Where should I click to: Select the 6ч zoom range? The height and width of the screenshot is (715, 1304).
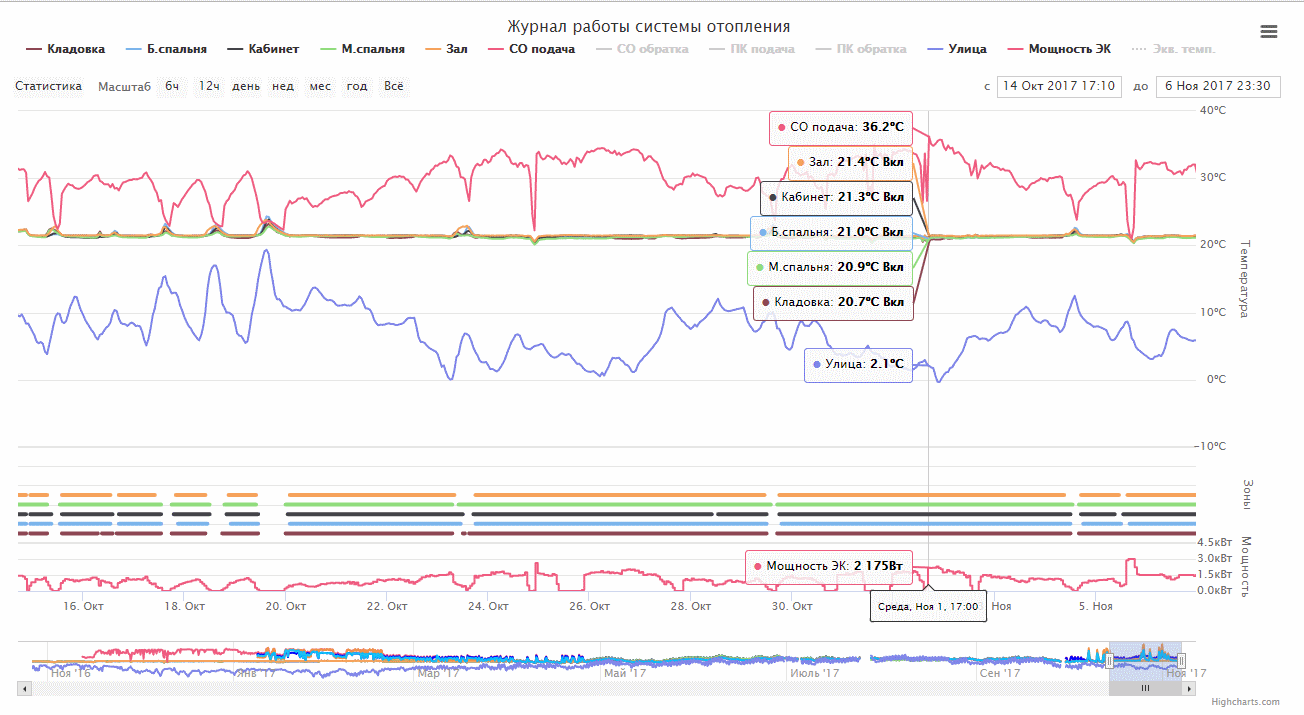(x=173, y=86)
